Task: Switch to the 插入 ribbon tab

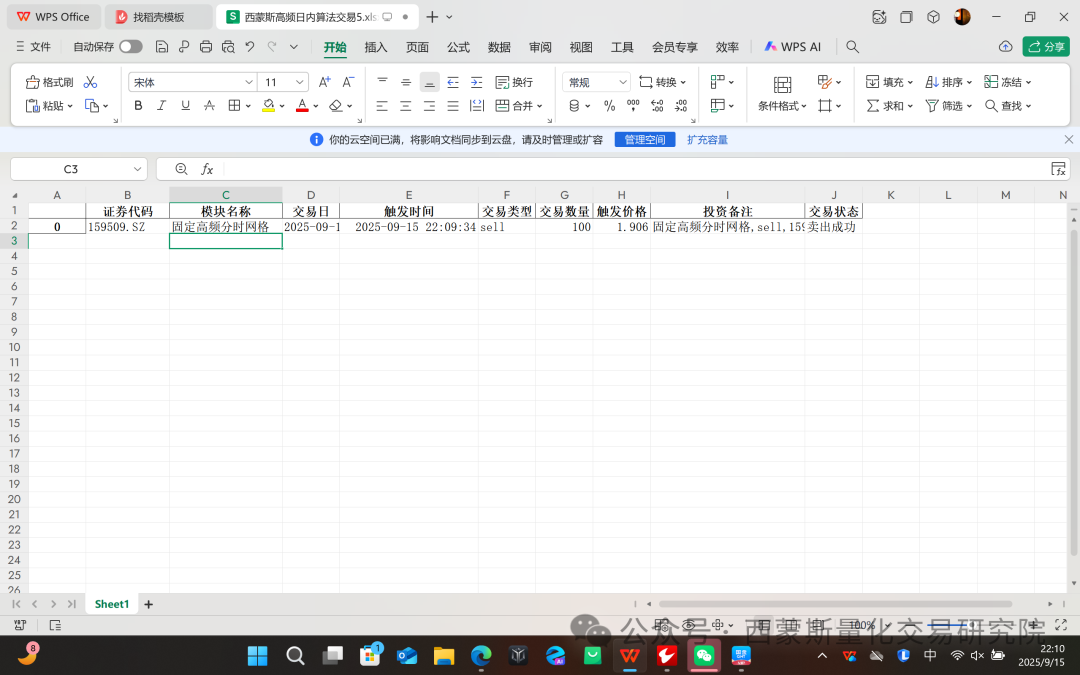Action: coord(376,47)
